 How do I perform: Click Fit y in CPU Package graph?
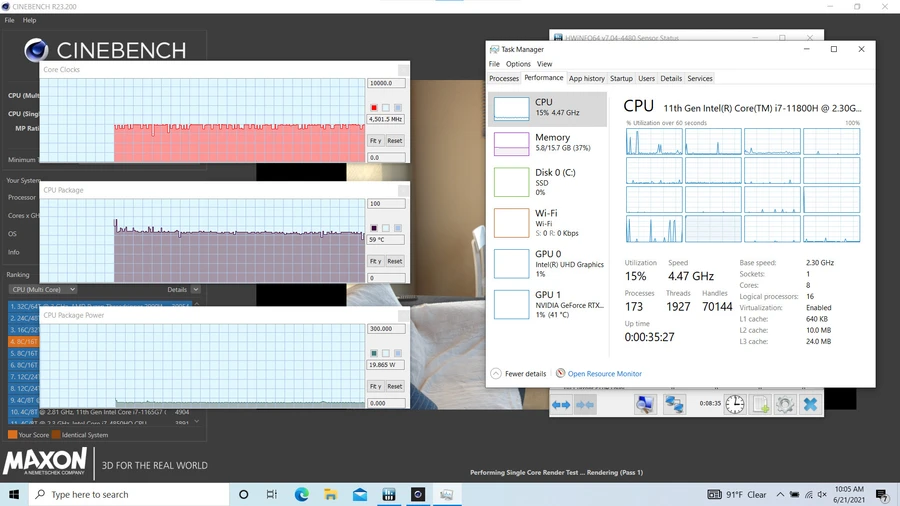coord(375,261)
